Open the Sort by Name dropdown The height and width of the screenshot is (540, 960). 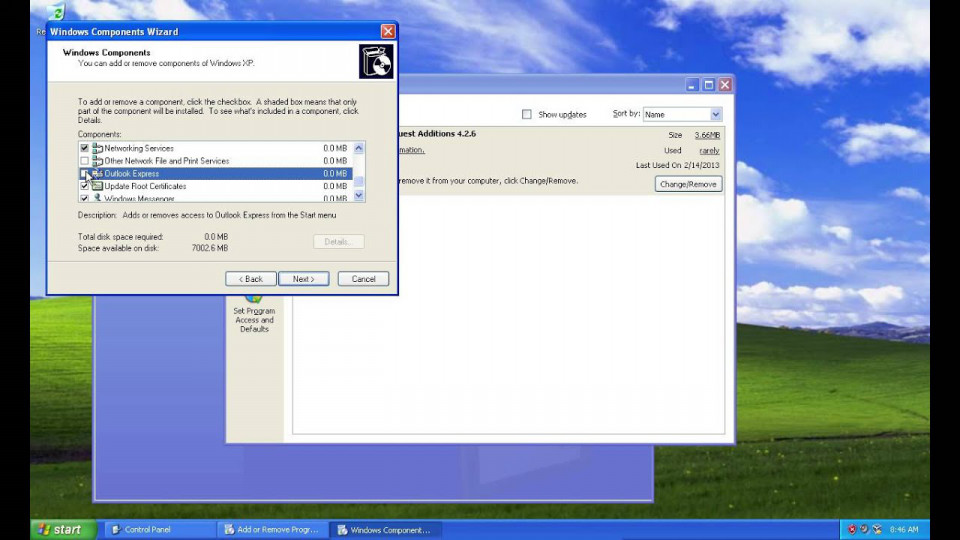[x=715, y=114]
